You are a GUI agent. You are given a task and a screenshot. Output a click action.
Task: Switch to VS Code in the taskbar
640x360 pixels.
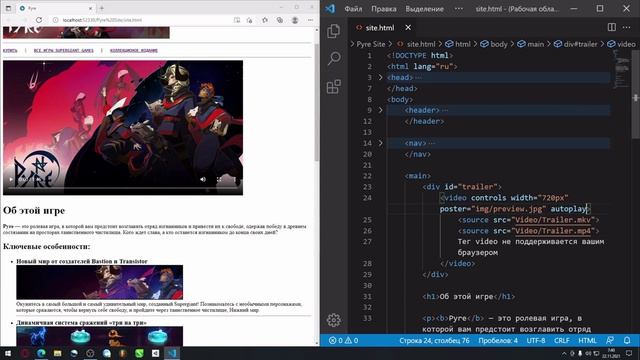click(x=172, y=353)
